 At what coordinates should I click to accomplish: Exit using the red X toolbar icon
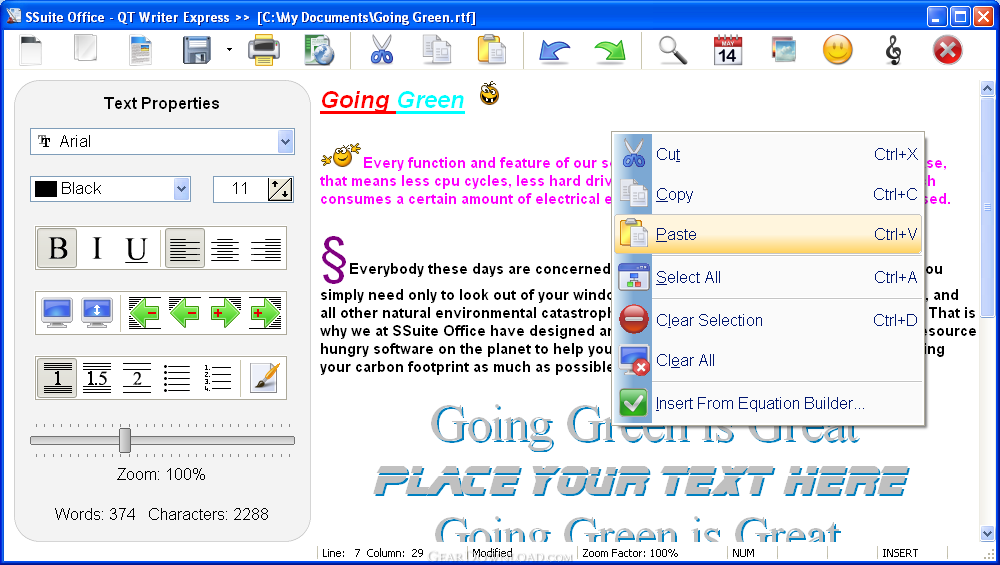948,50
